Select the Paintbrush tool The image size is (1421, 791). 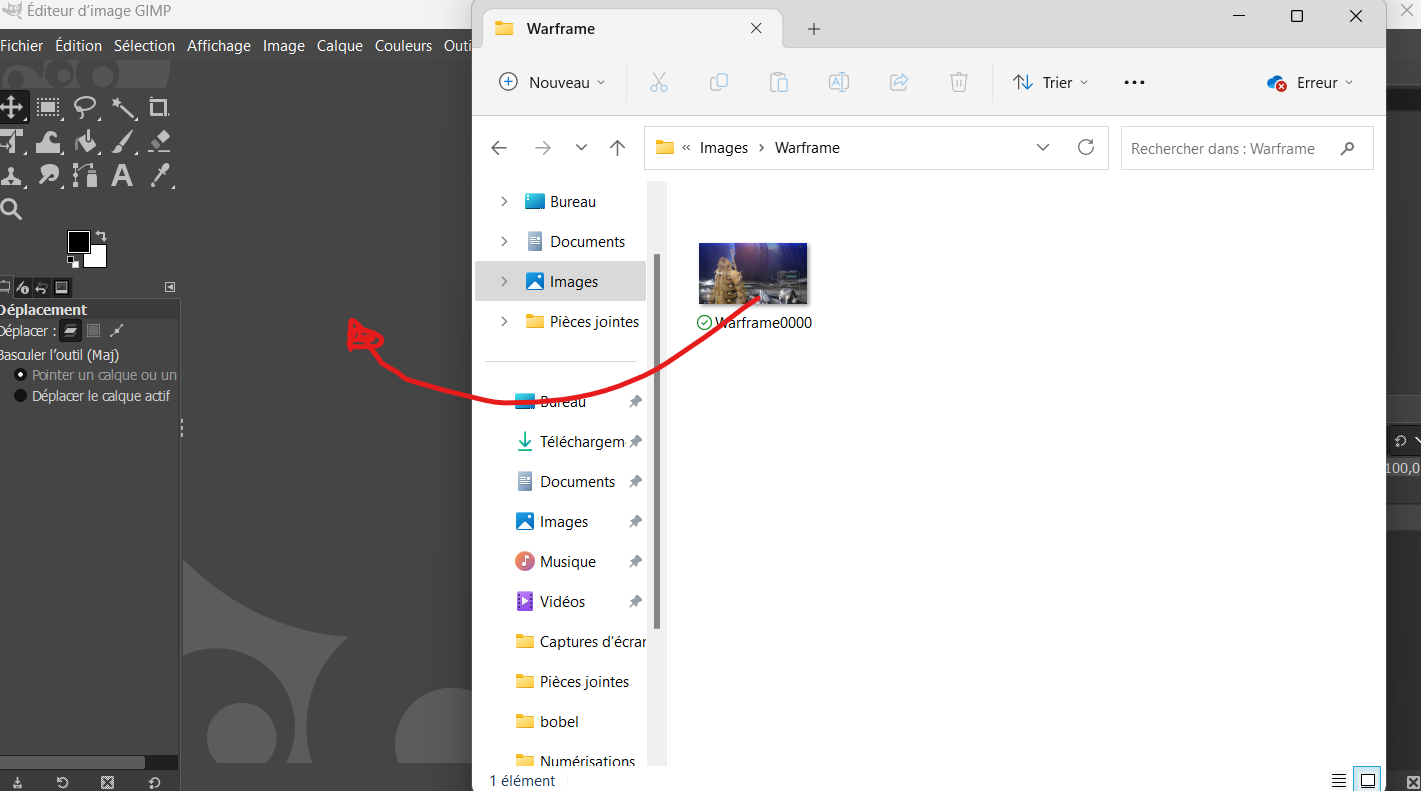click(x=123, y=142)
